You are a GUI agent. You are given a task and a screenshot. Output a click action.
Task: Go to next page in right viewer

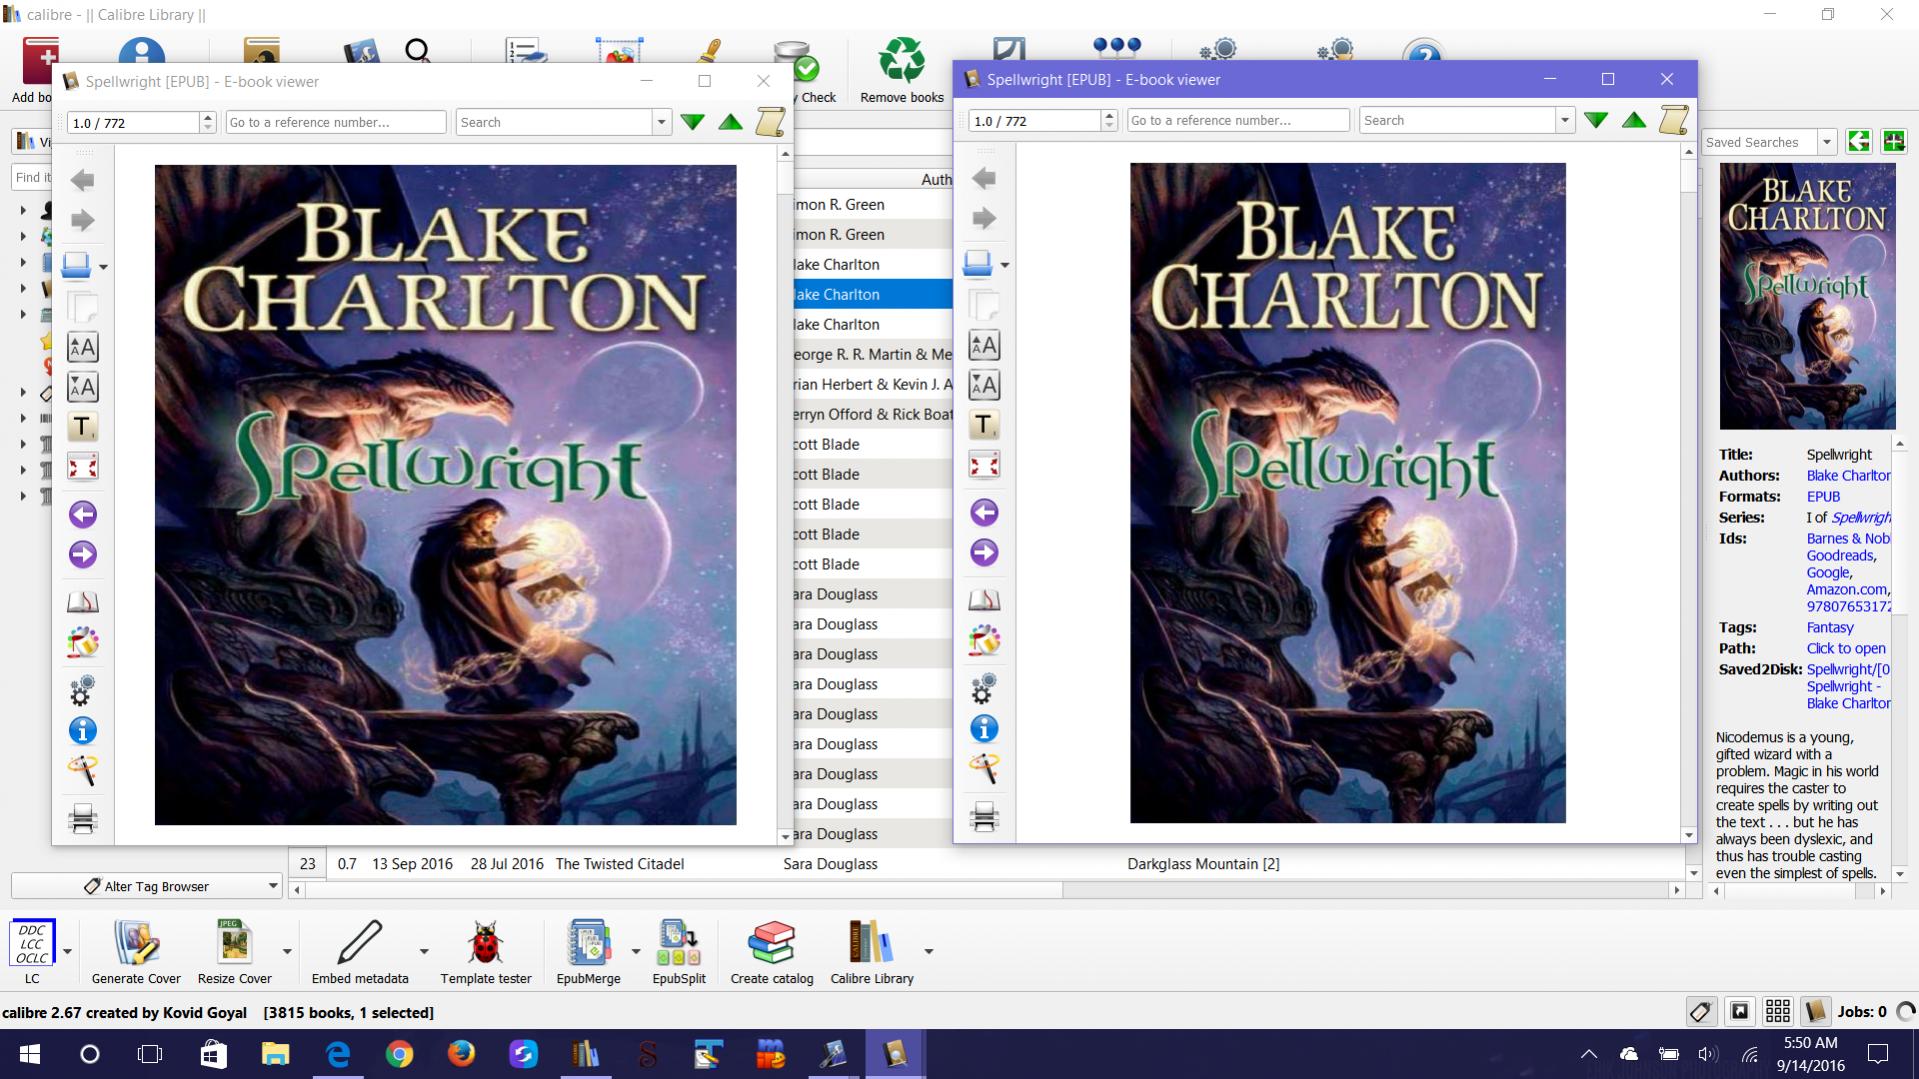coord(984,553)
